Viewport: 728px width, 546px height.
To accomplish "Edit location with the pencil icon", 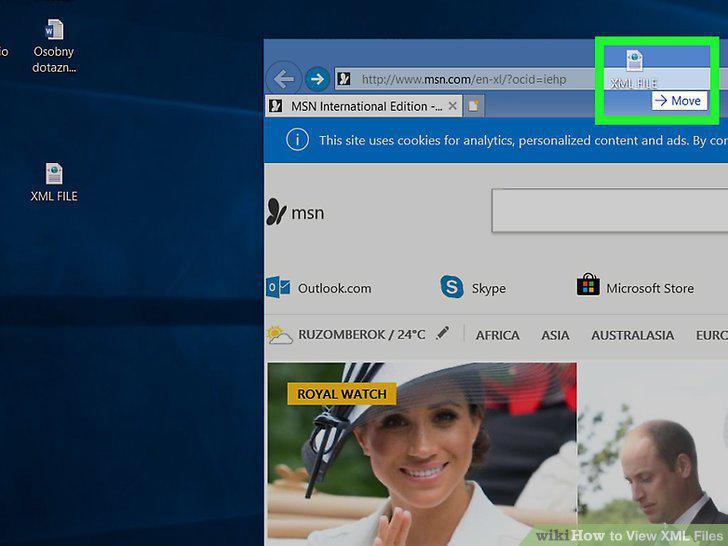I will coord(443,333).
